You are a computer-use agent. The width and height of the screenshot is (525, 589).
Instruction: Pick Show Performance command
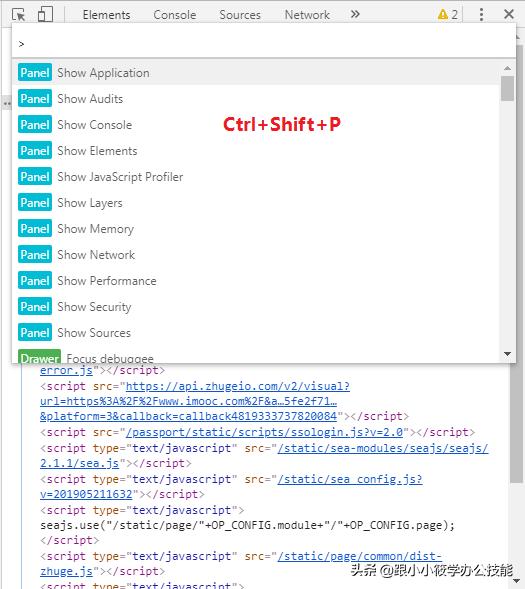(255, 281)
